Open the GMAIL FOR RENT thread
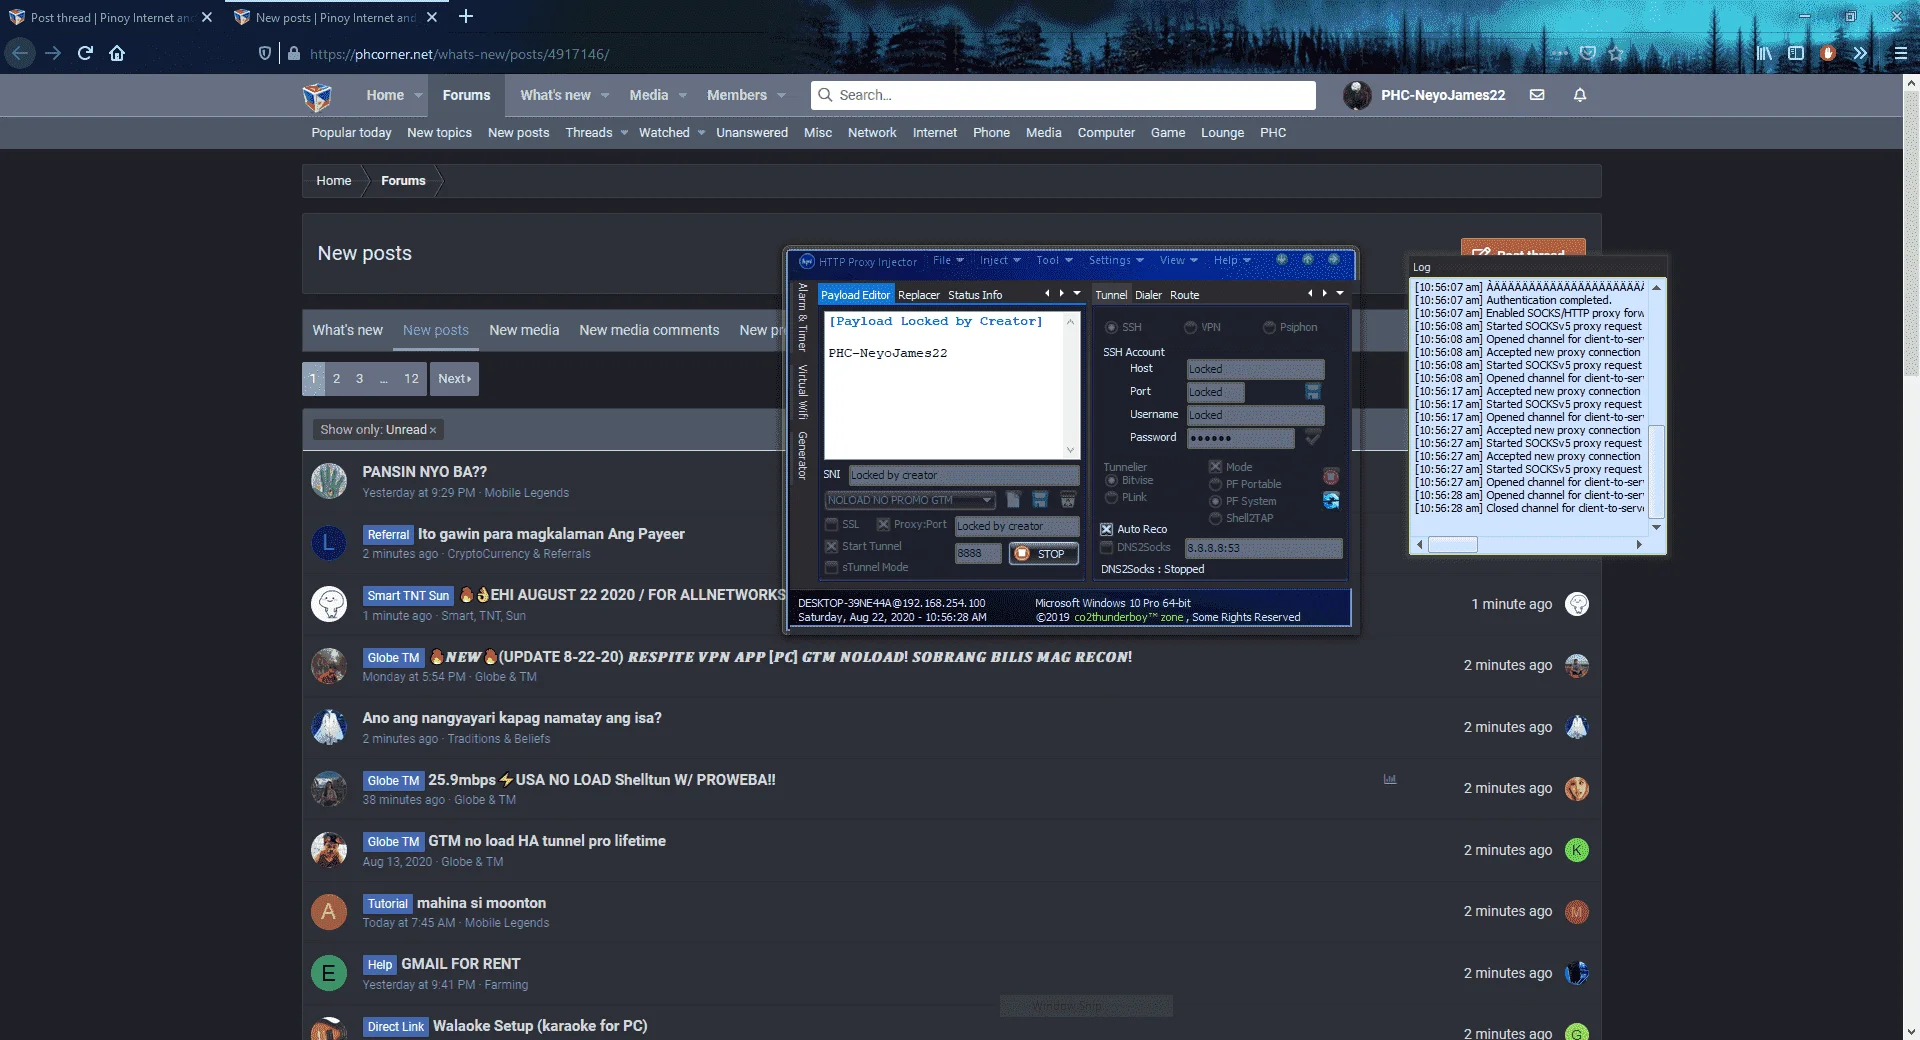This screenshot has height=1040, width=1920. tap(460, 964)
